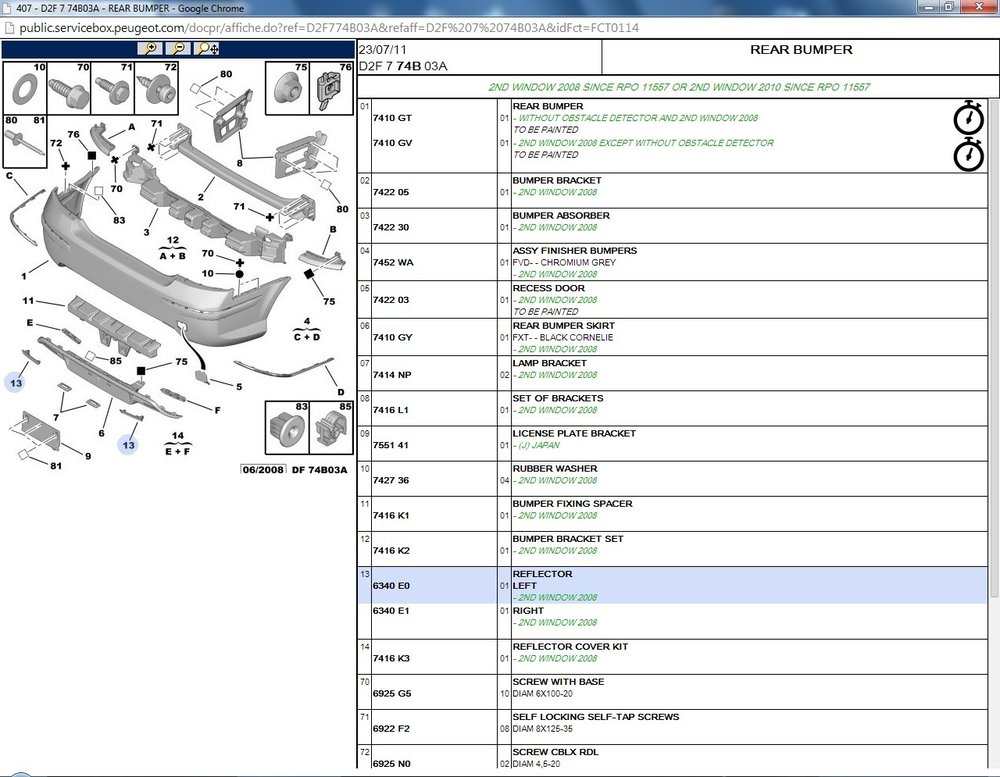The image size is (1000, 777).
Task: Select part number 7414 NP lamp bracket
Action: (x=392, y=375)
